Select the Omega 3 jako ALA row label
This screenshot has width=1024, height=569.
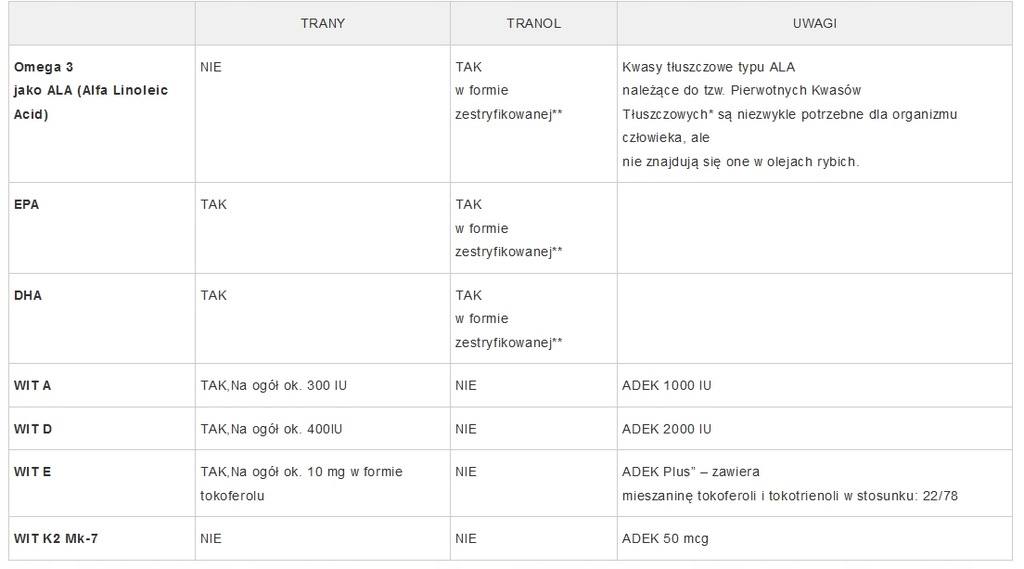tap(91, 91)
